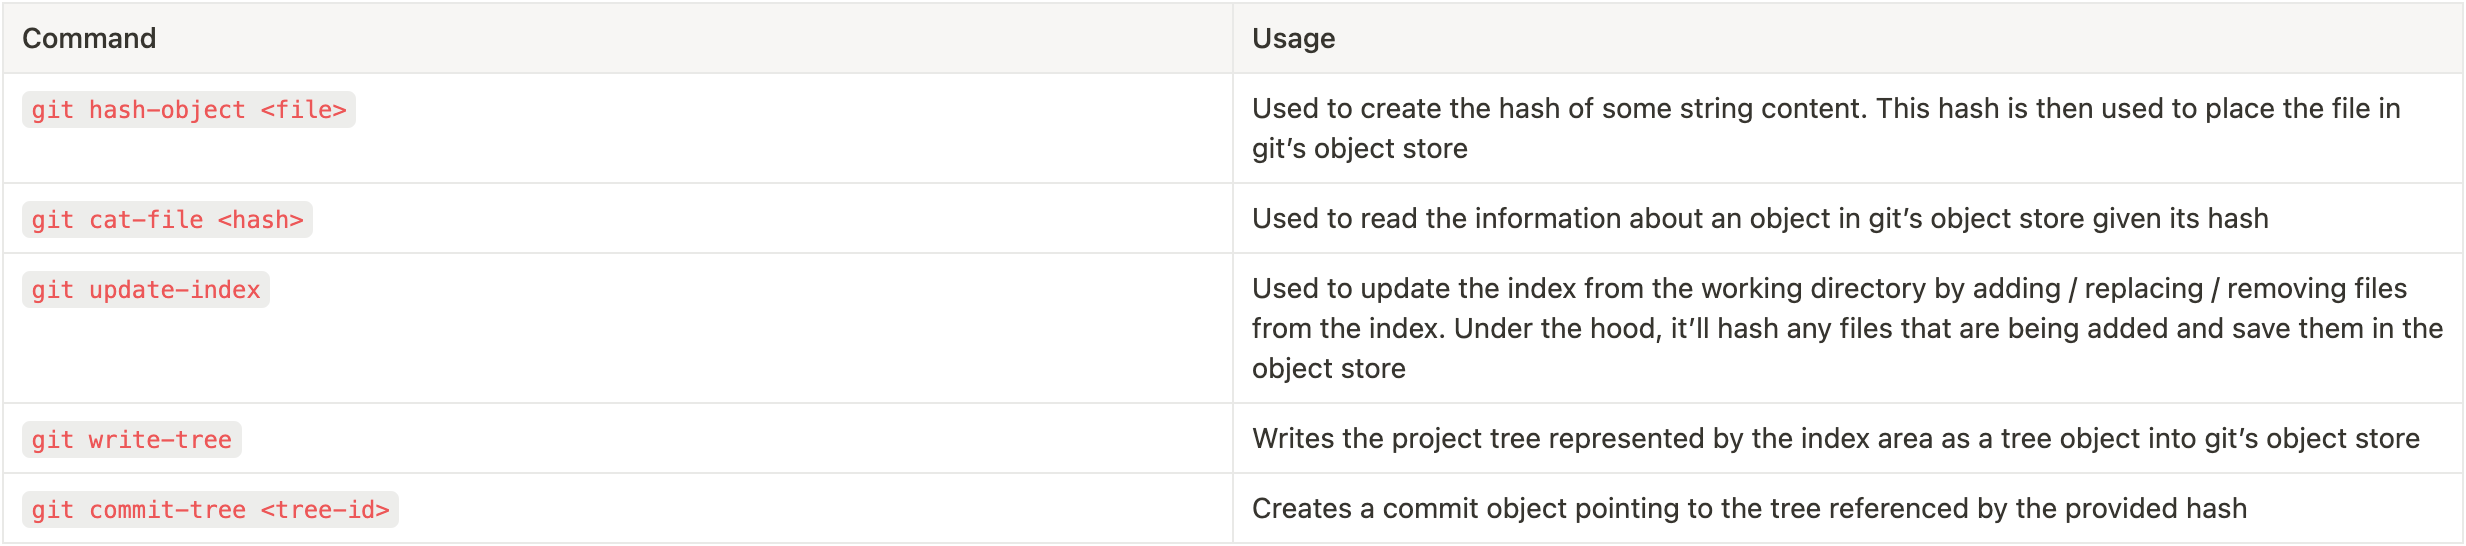Click the commit-tree usage description cell

coord(1748,509)
